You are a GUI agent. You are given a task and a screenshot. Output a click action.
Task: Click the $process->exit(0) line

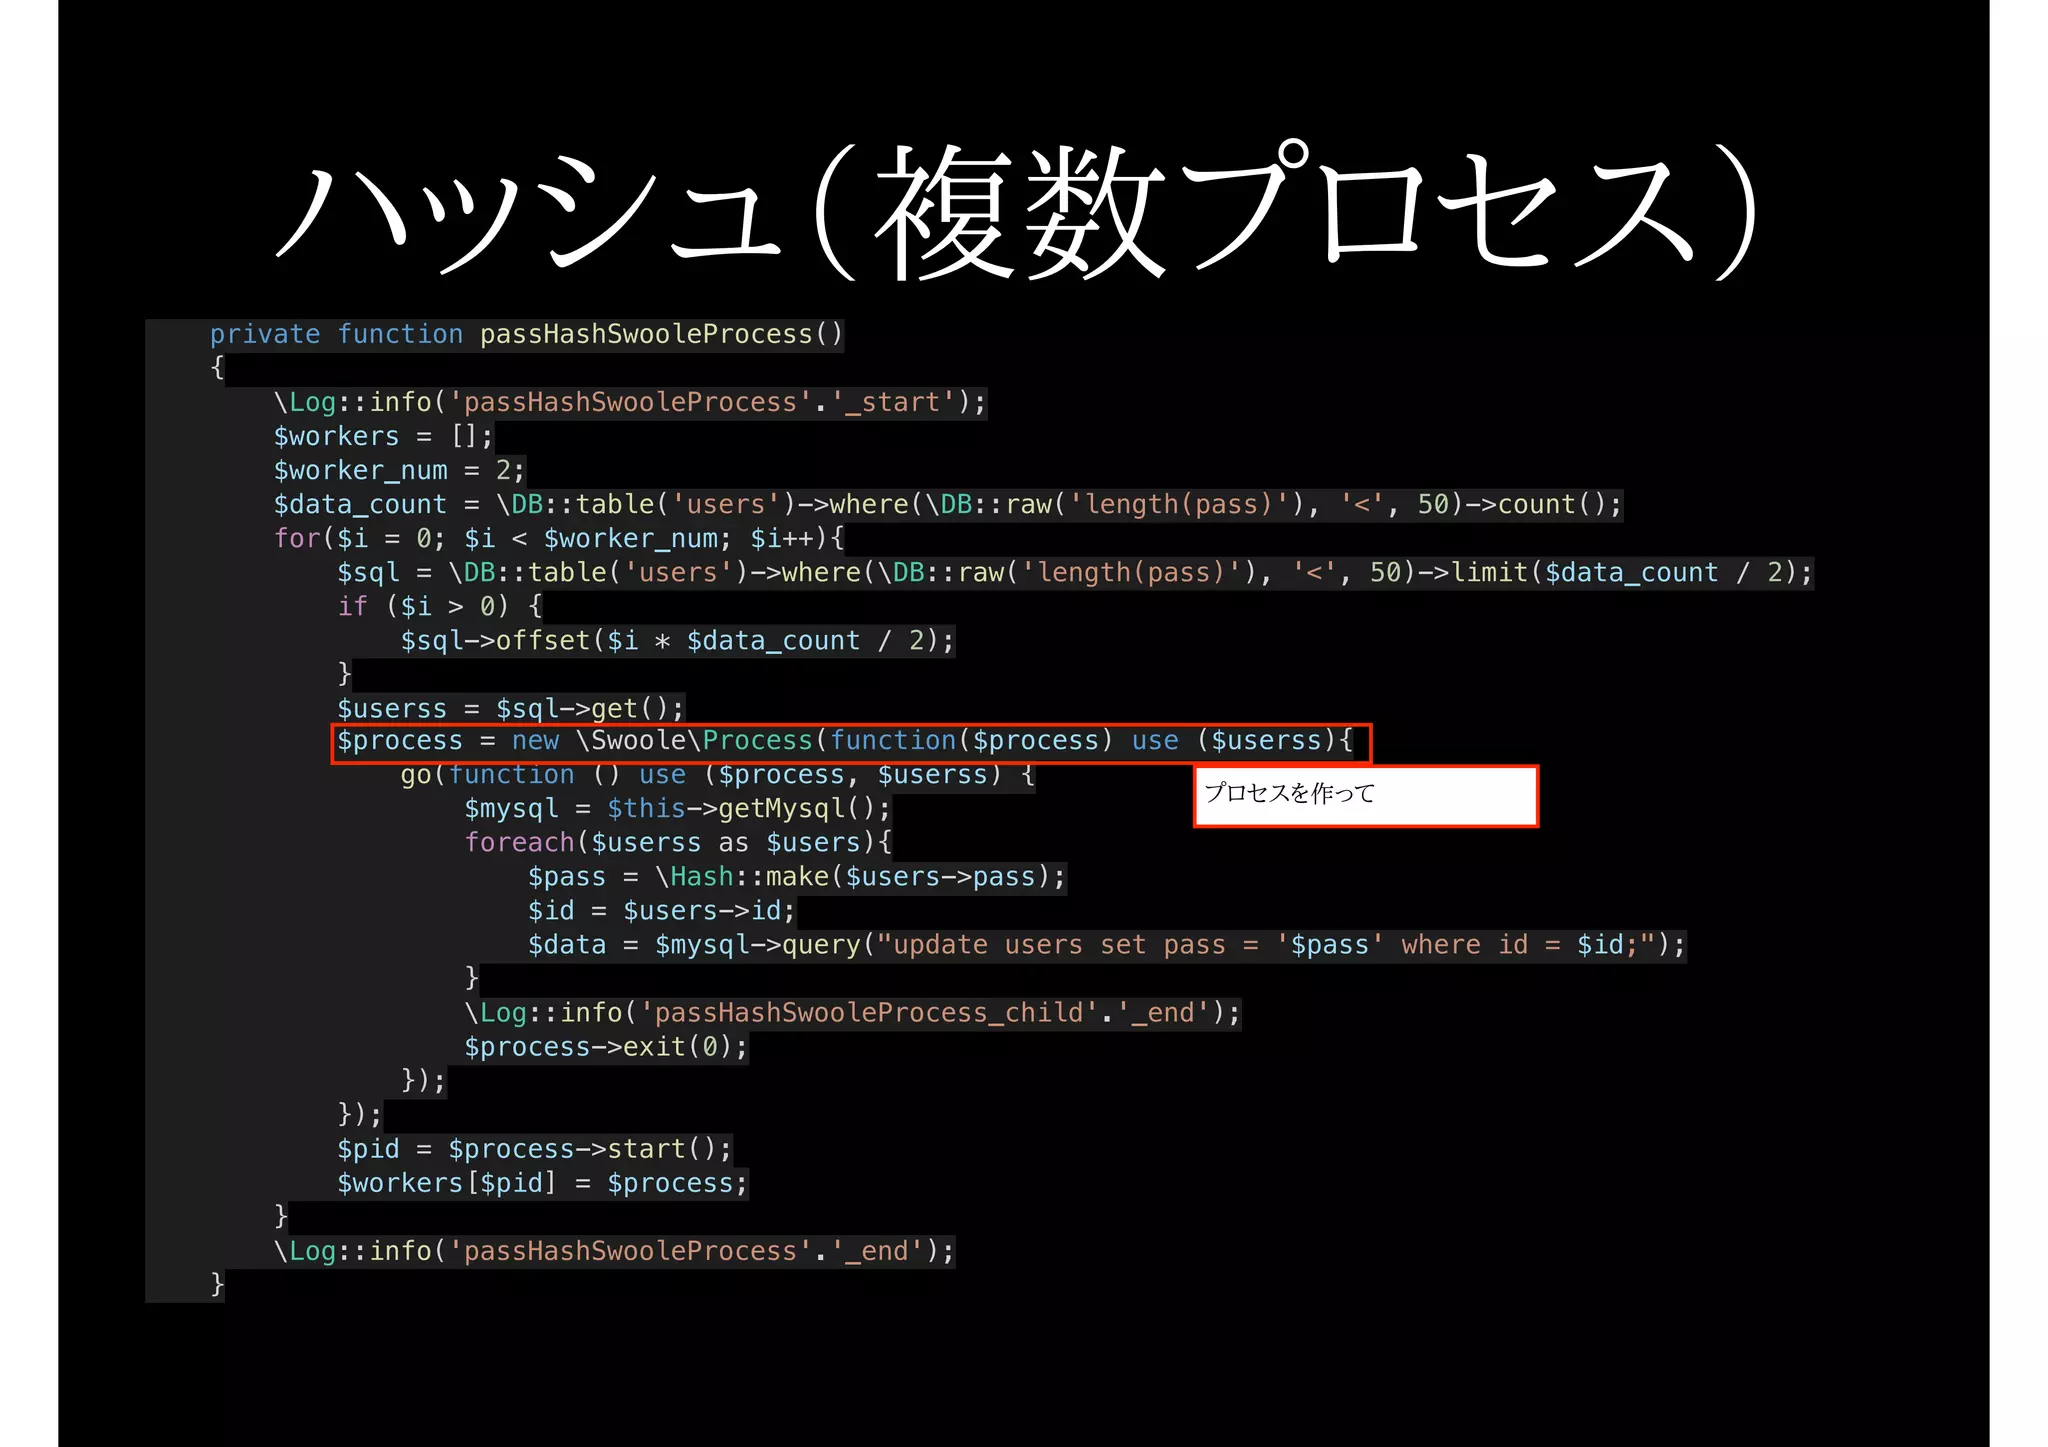click(x=605, y=1047)
